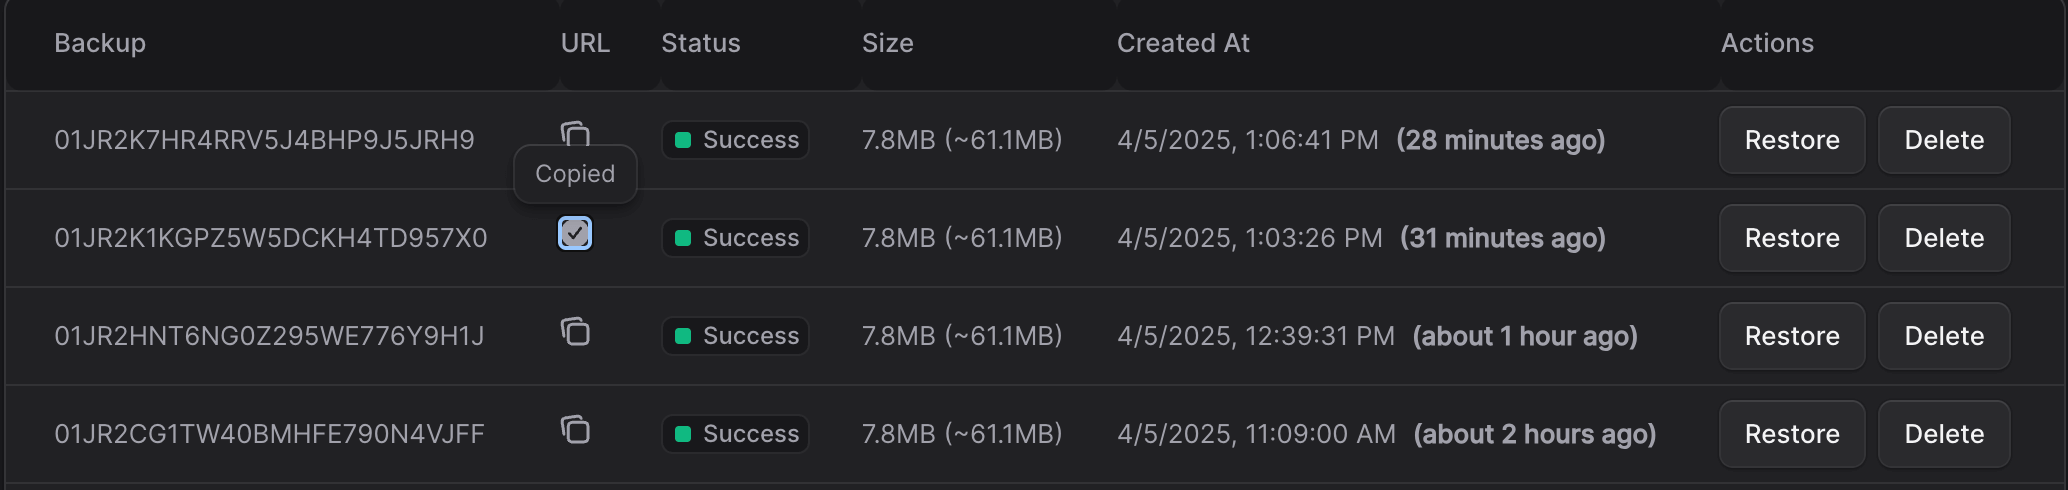Delete the backup created 31 minutes ago
Viewport: 2068px width, 490px height.
point(1943,238)
